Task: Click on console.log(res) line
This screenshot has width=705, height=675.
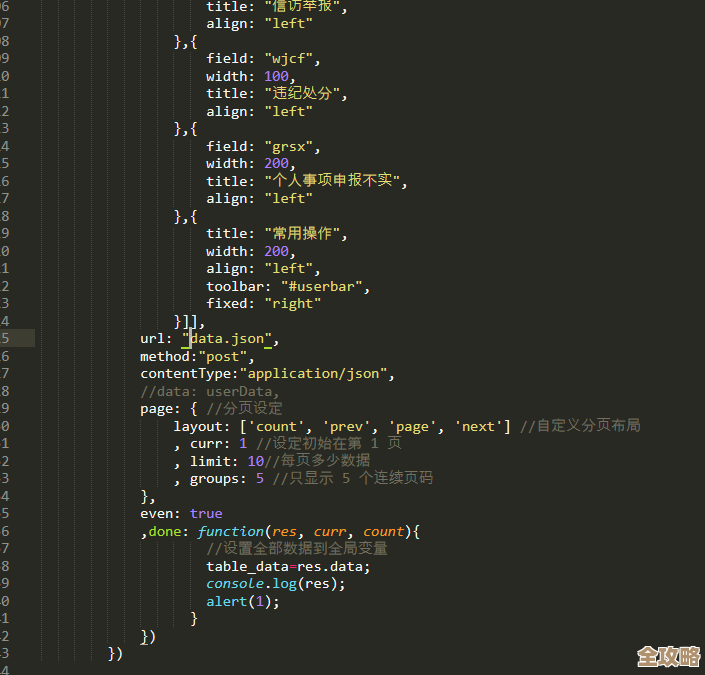Action: (275, 584)
